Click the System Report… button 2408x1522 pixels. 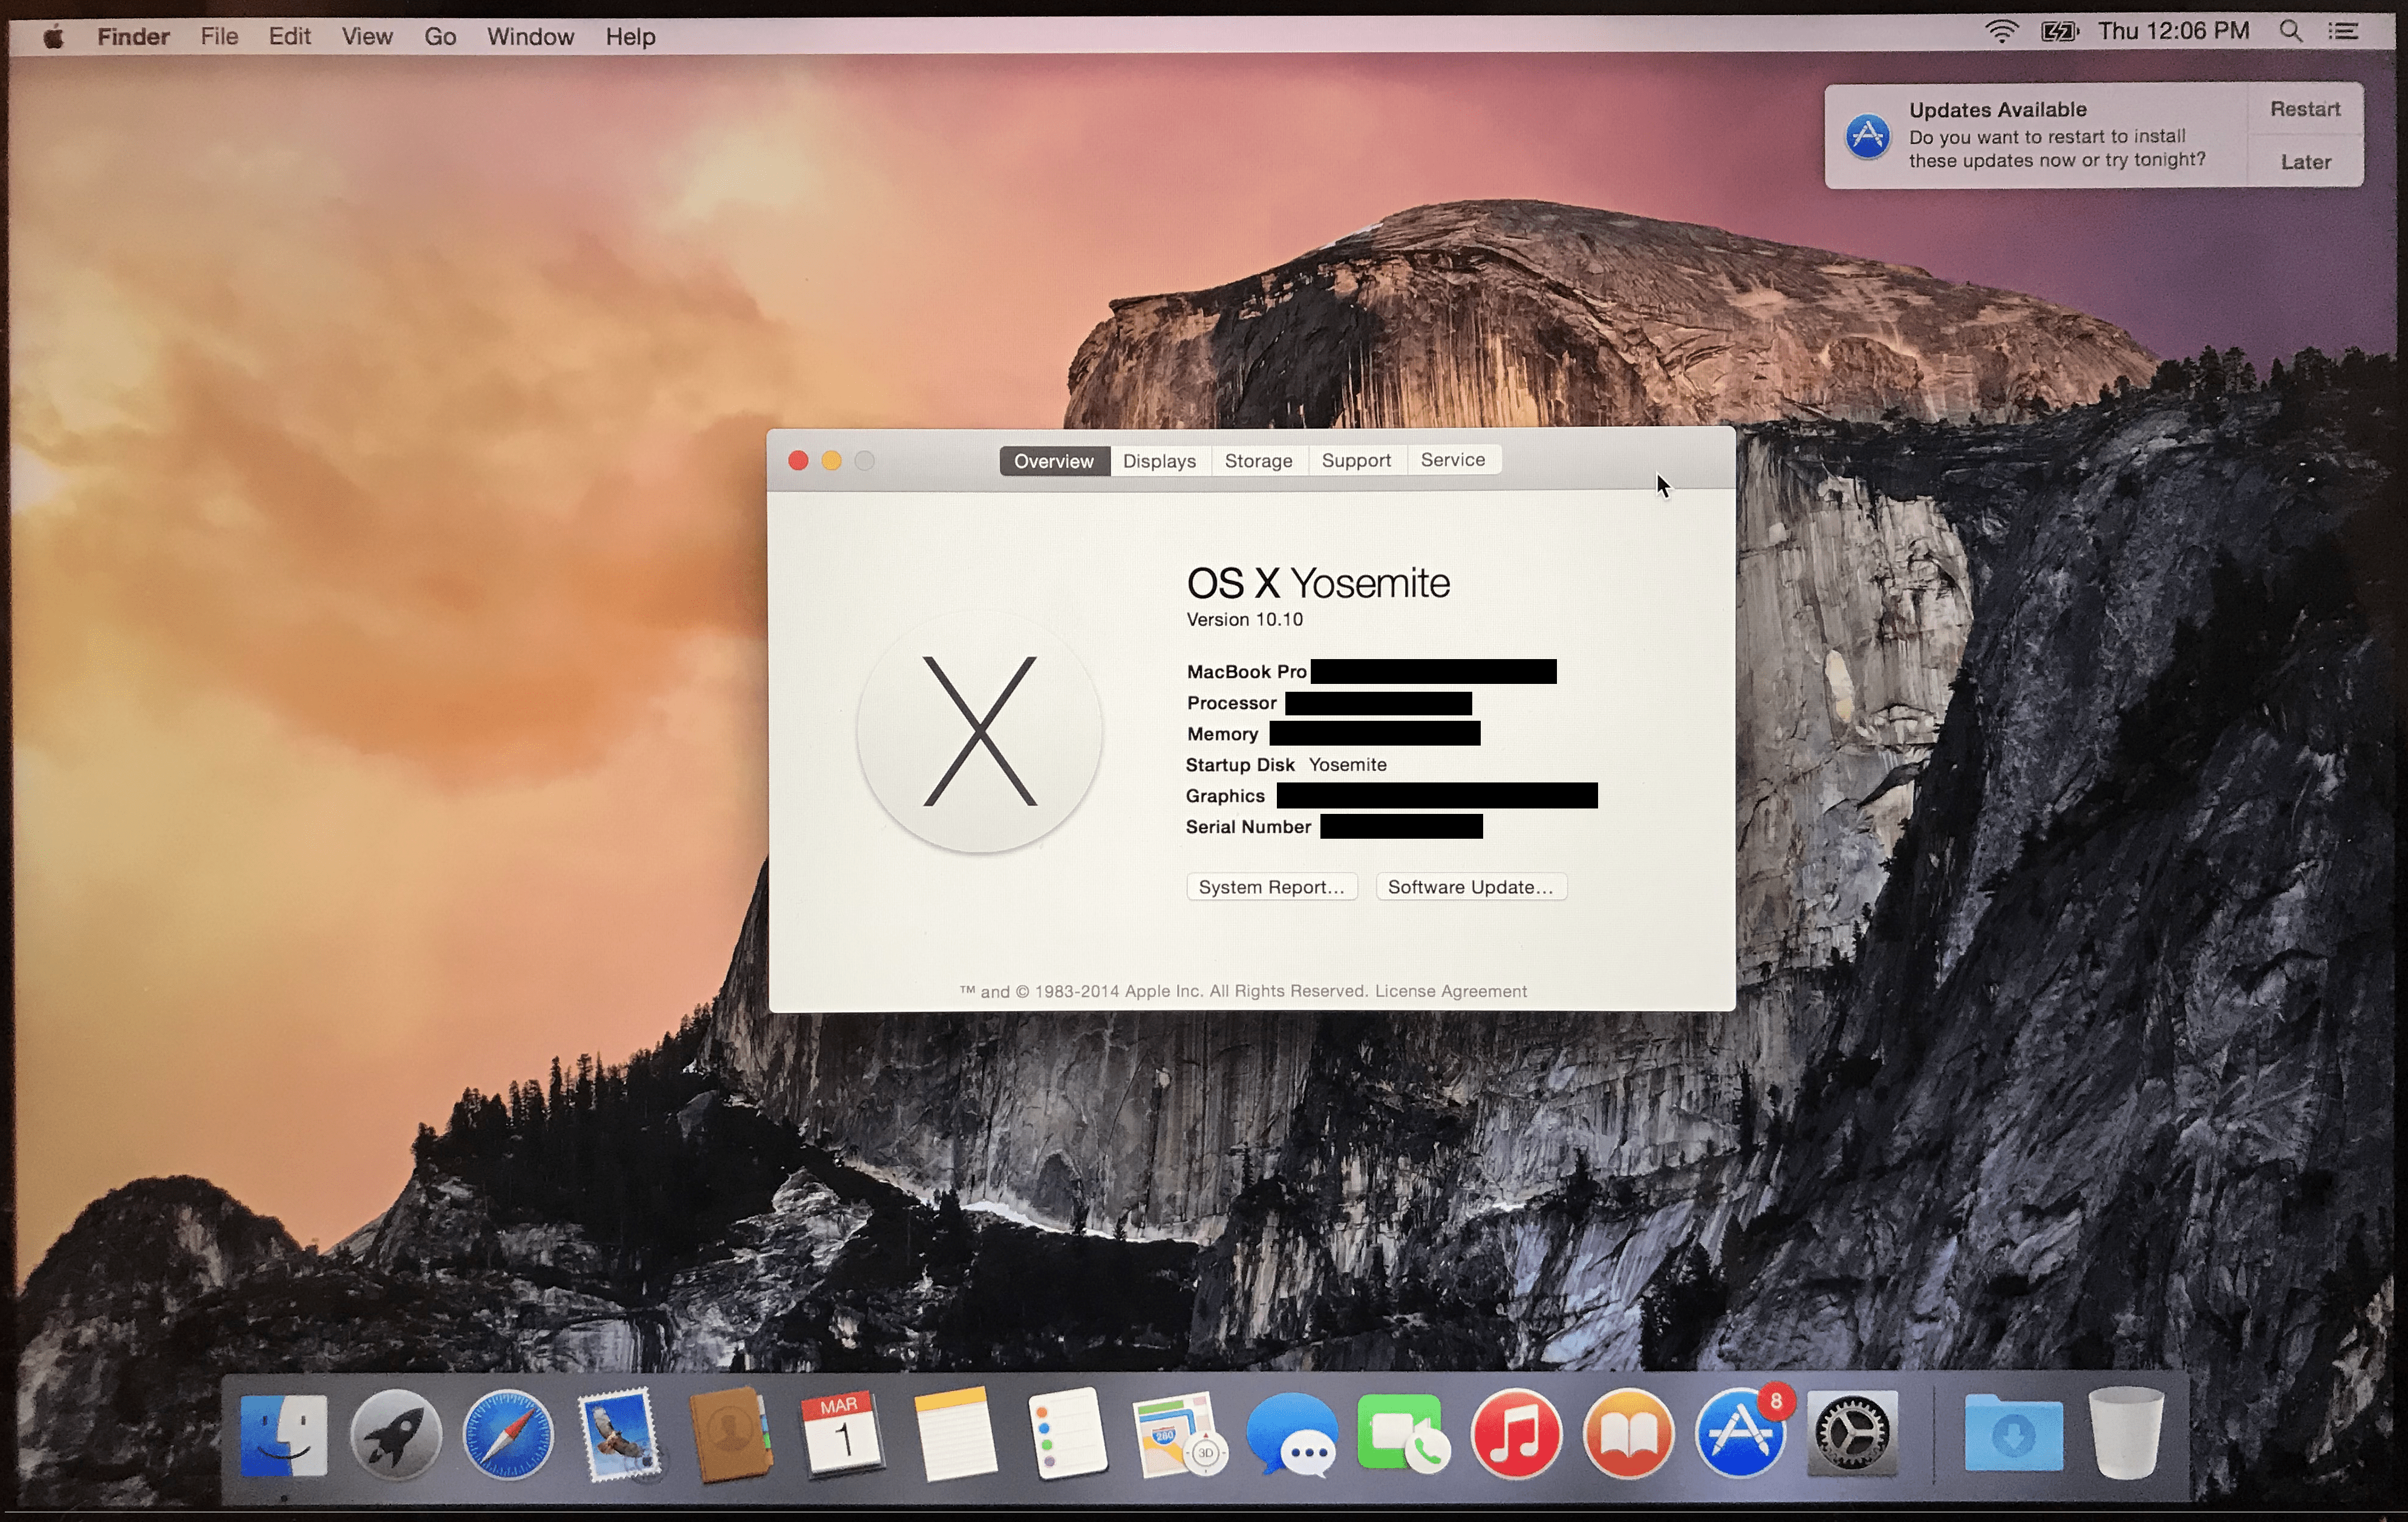pos(1271,887)
